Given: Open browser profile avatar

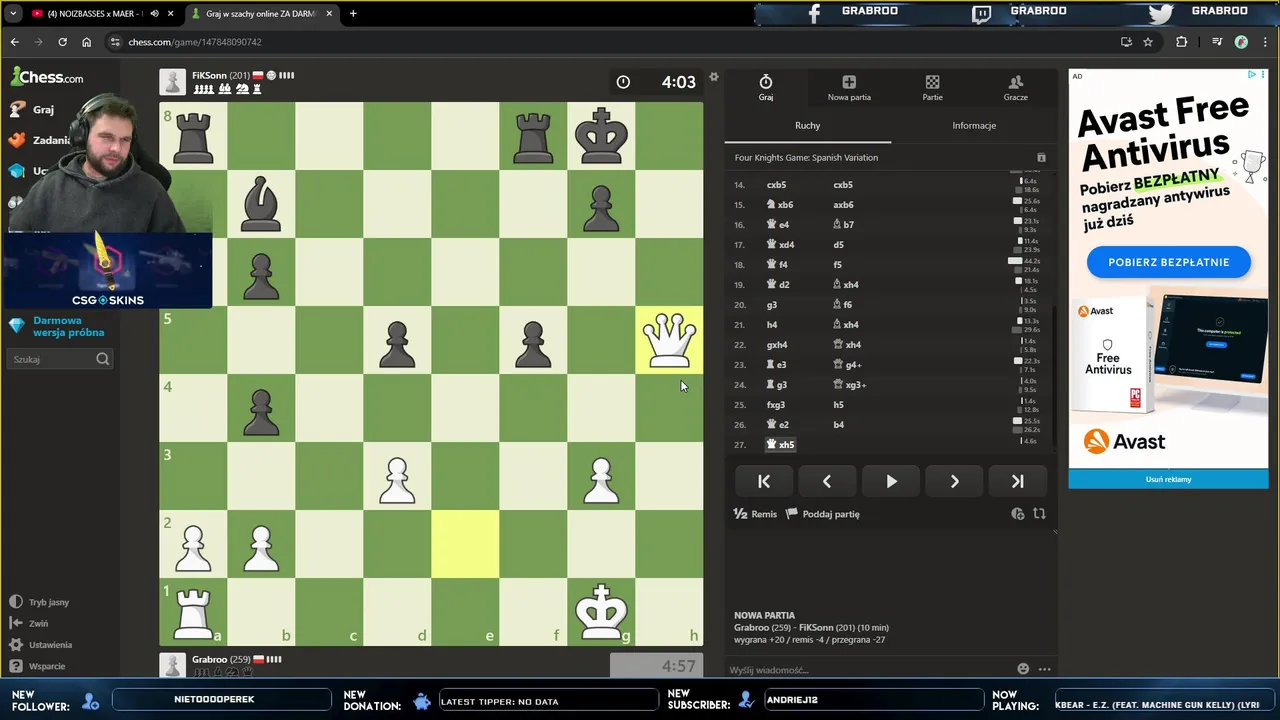Looking at the screenshot, I should 1241,42.
